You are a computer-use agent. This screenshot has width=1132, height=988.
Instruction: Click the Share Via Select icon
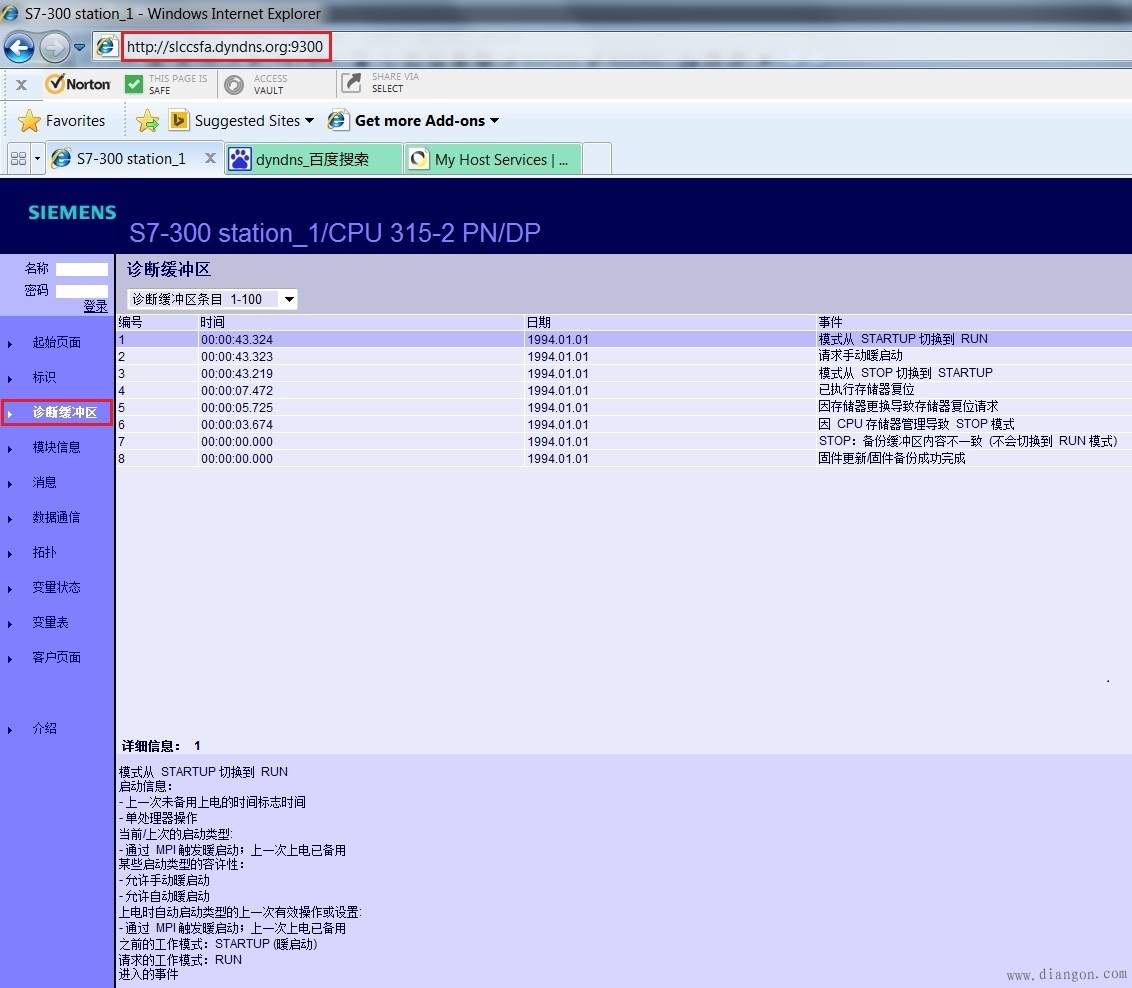point(351,83)
